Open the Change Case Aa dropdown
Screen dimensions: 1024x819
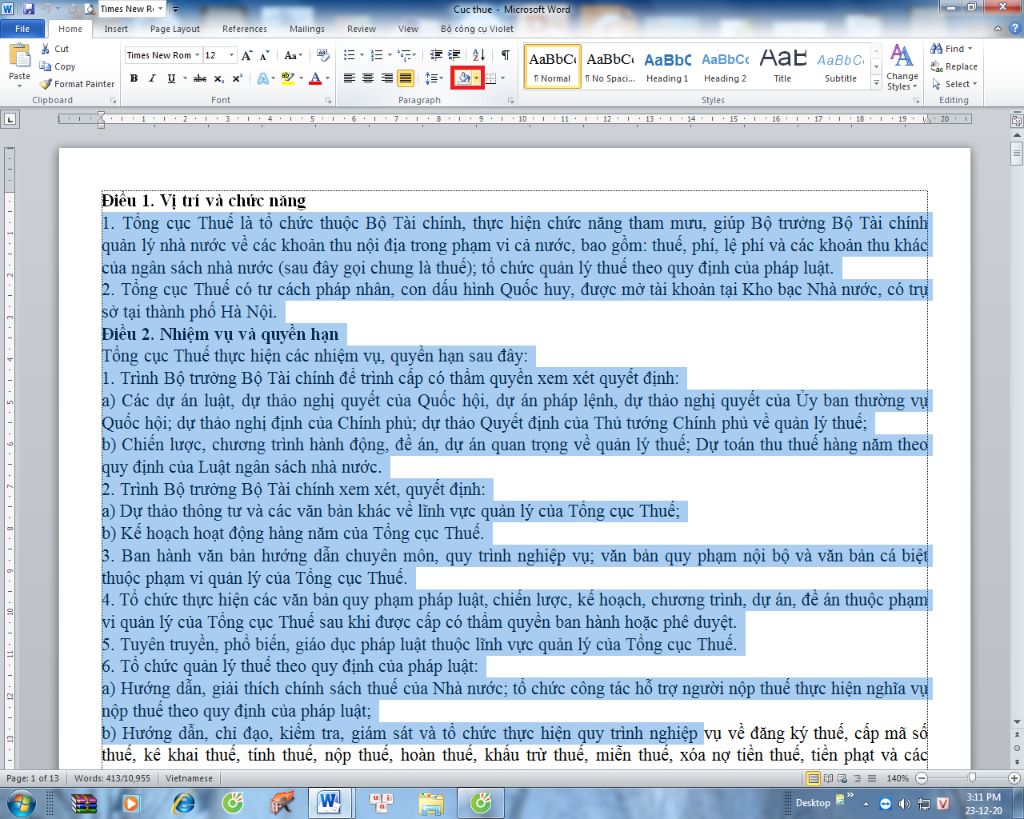292,56
